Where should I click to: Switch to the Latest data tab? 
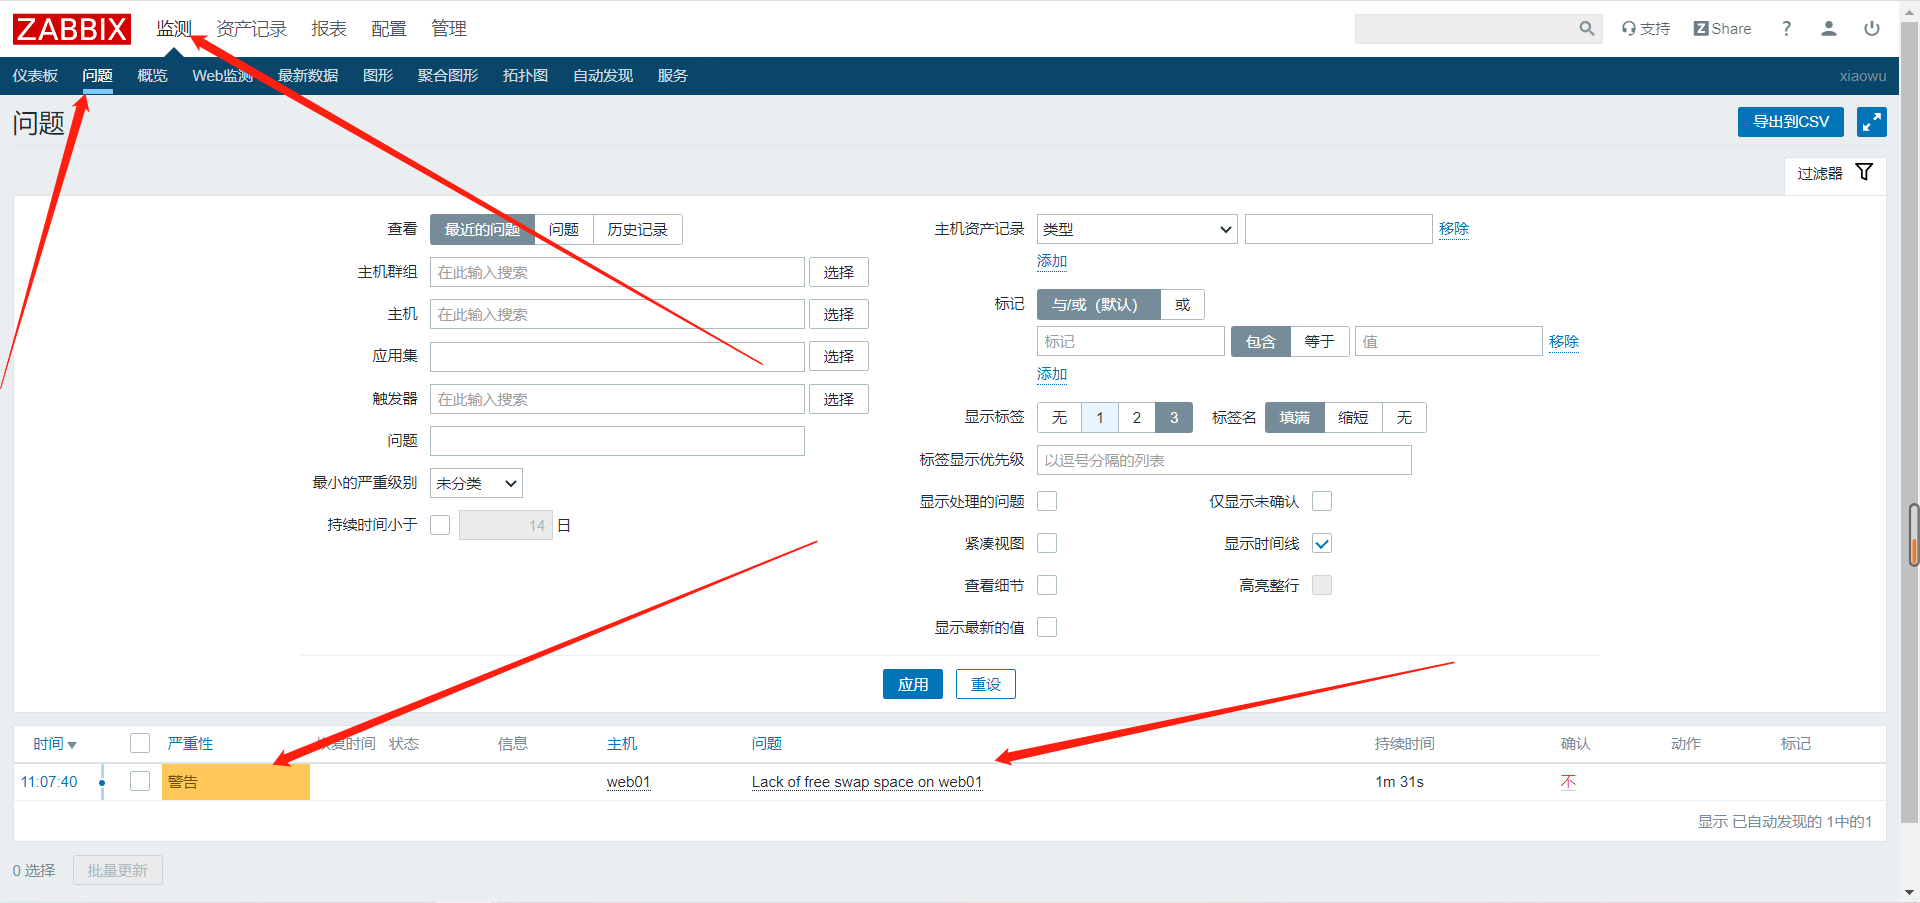tap(308, 76)
